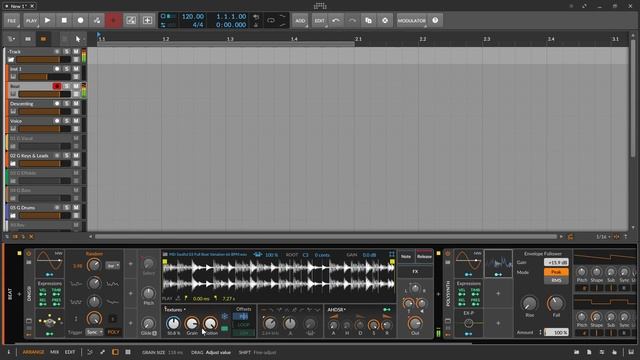Open the Sync trigger dropdown in Random modulator
This screenshot has height=360, width=640.
[94, 332]
